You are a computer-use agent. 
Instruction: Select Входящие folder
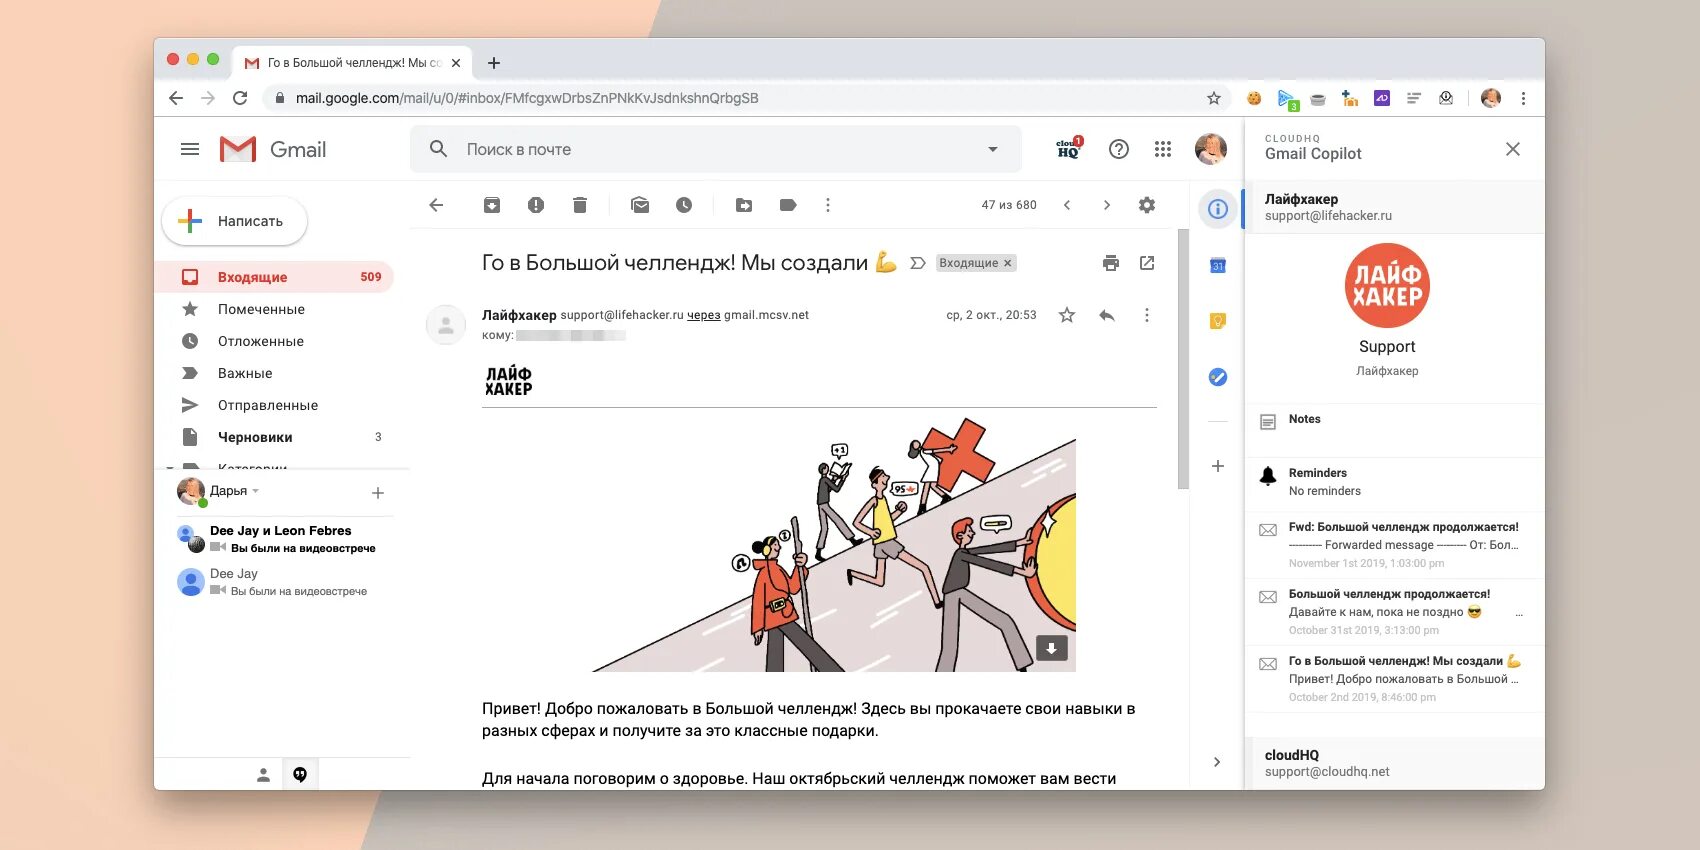(x=274, y=277)
